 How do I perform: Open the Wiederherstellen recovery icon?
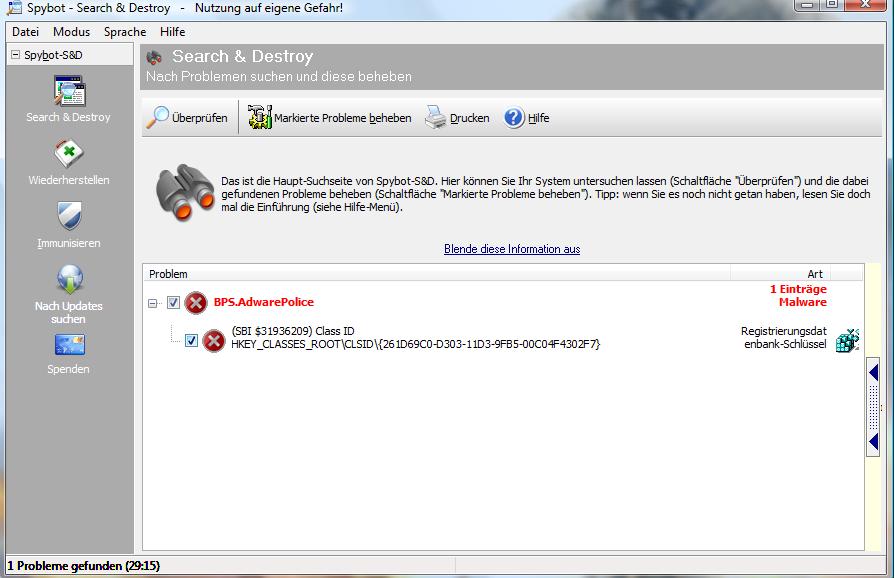69,154
